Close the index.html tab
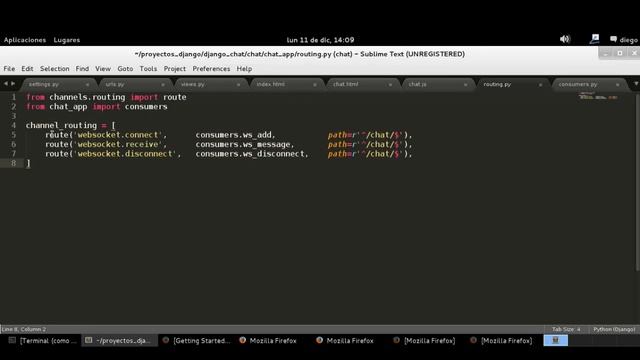 click(315, 84)
